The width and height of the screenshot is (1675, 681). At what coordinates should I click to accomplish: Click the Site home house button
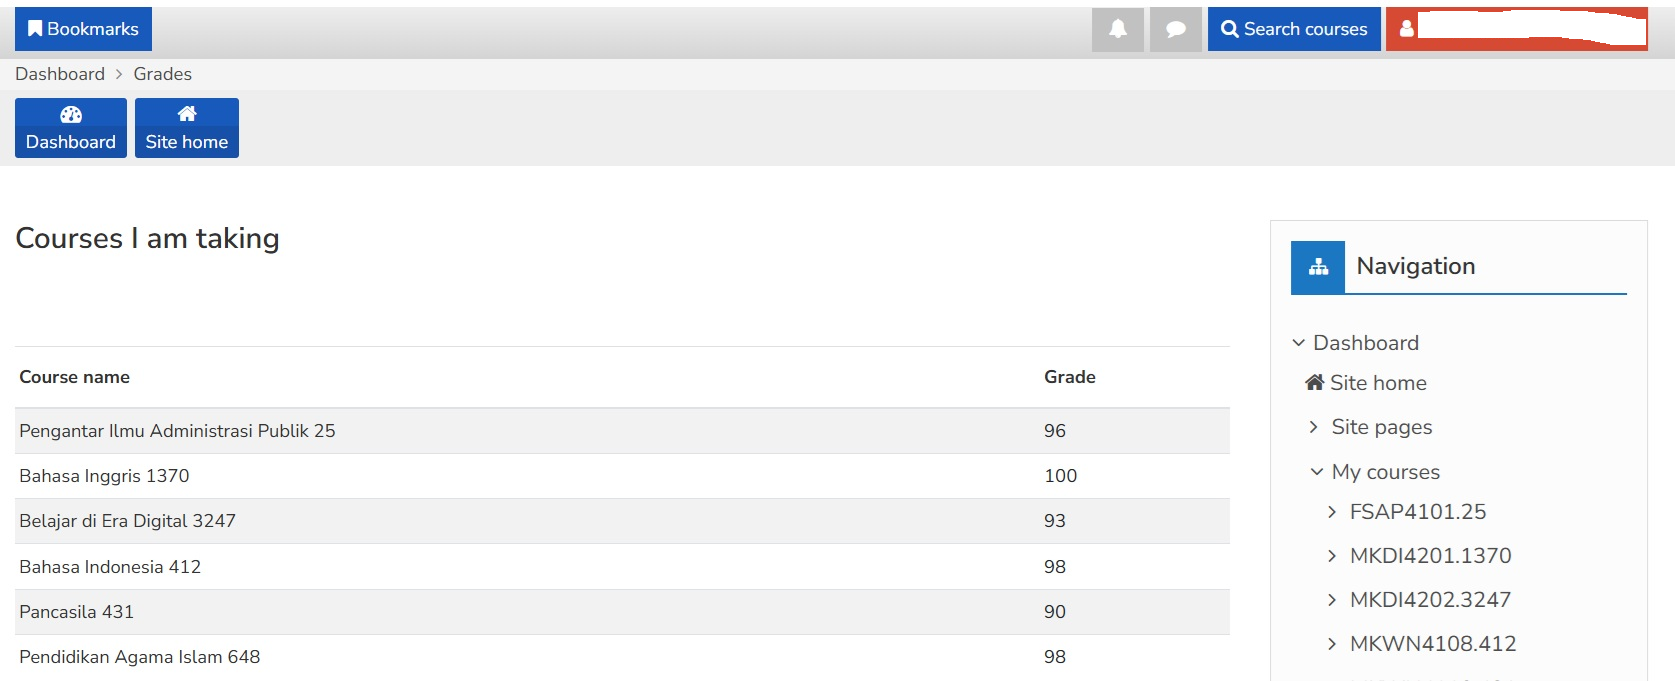click(x=187, y=128)
